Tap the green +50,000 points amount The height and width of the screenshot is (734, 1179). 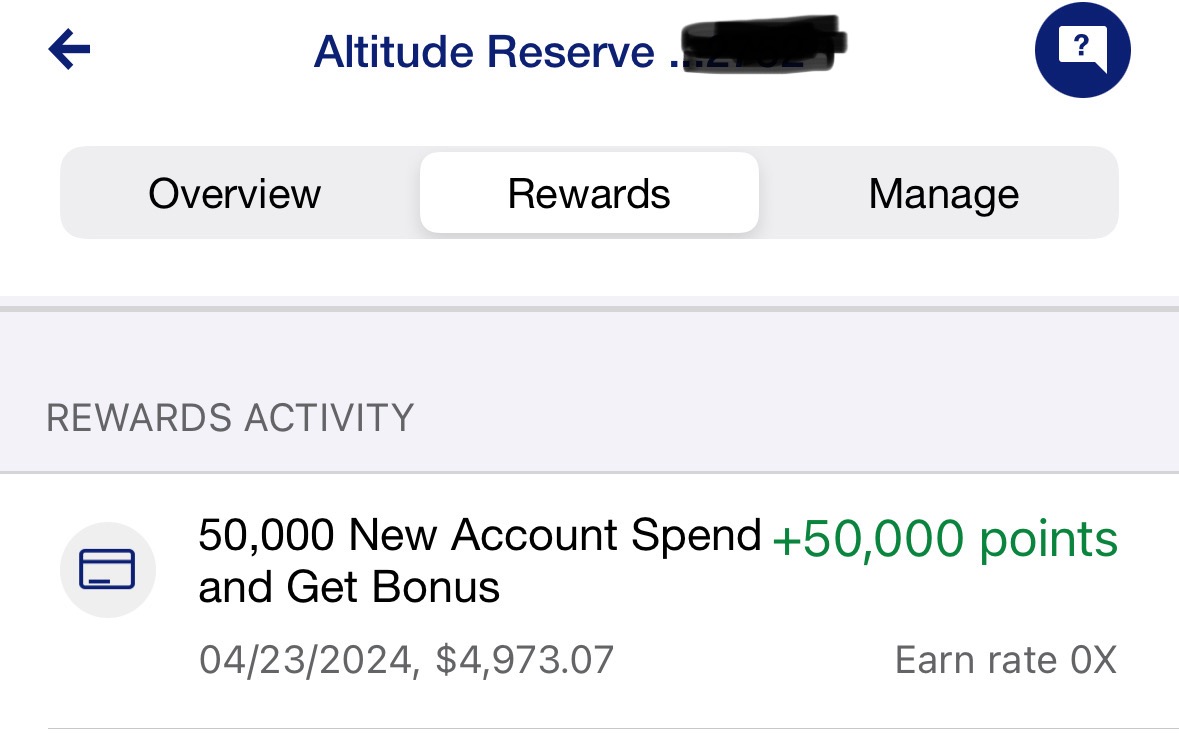(945, 539)
